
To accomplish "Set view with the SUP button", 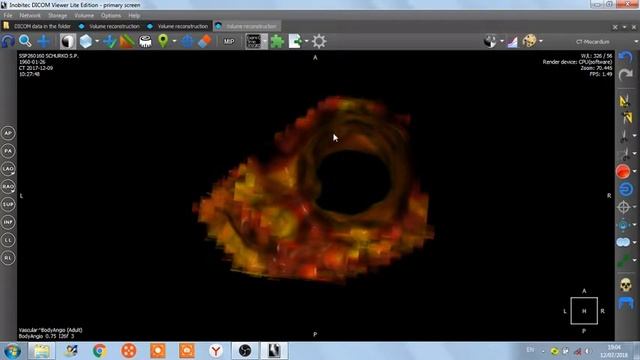I will 8,204.
